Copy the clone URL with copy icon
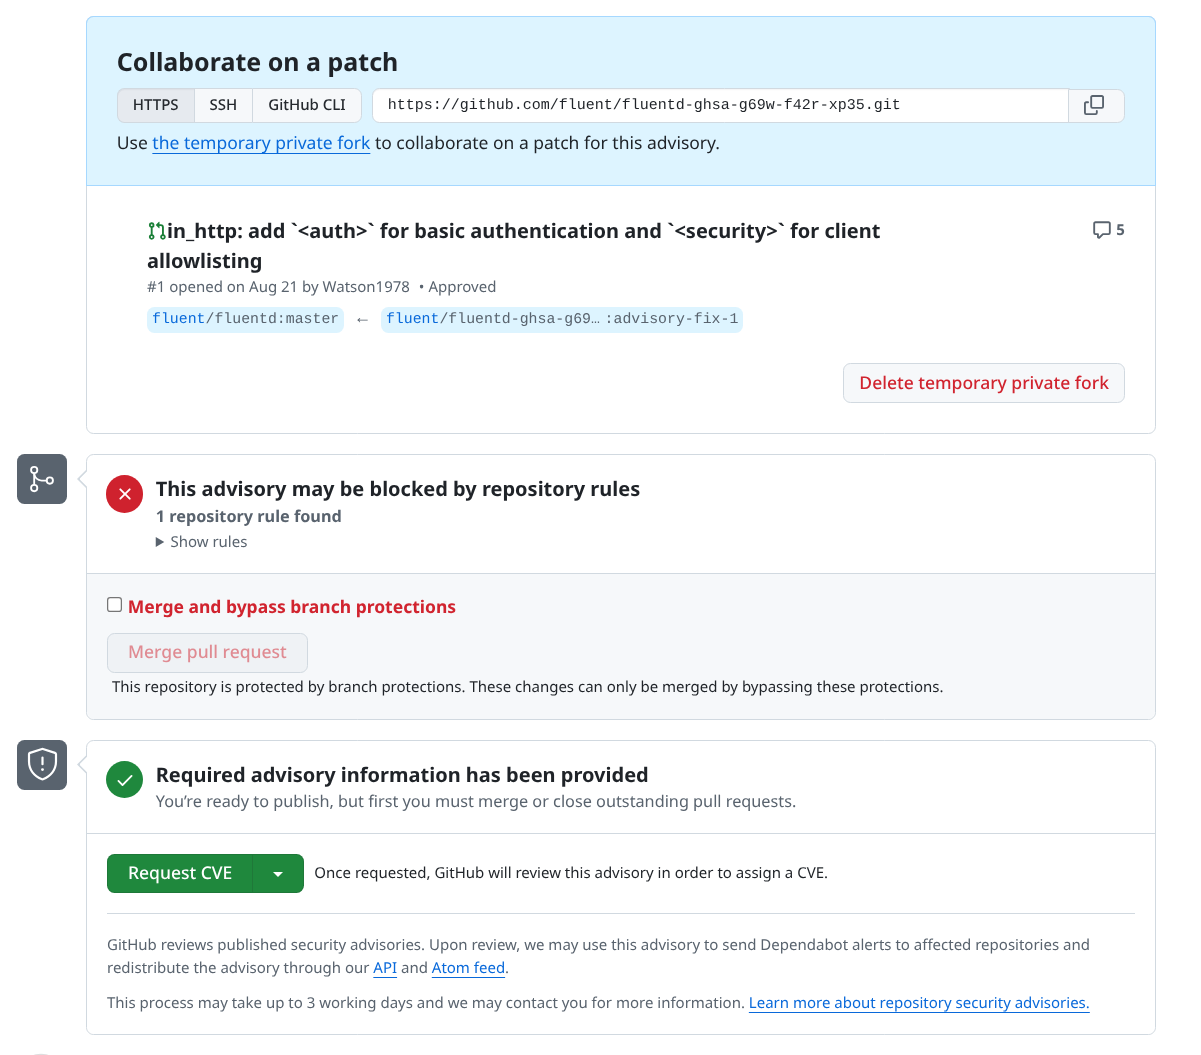 pos(1096,105)
